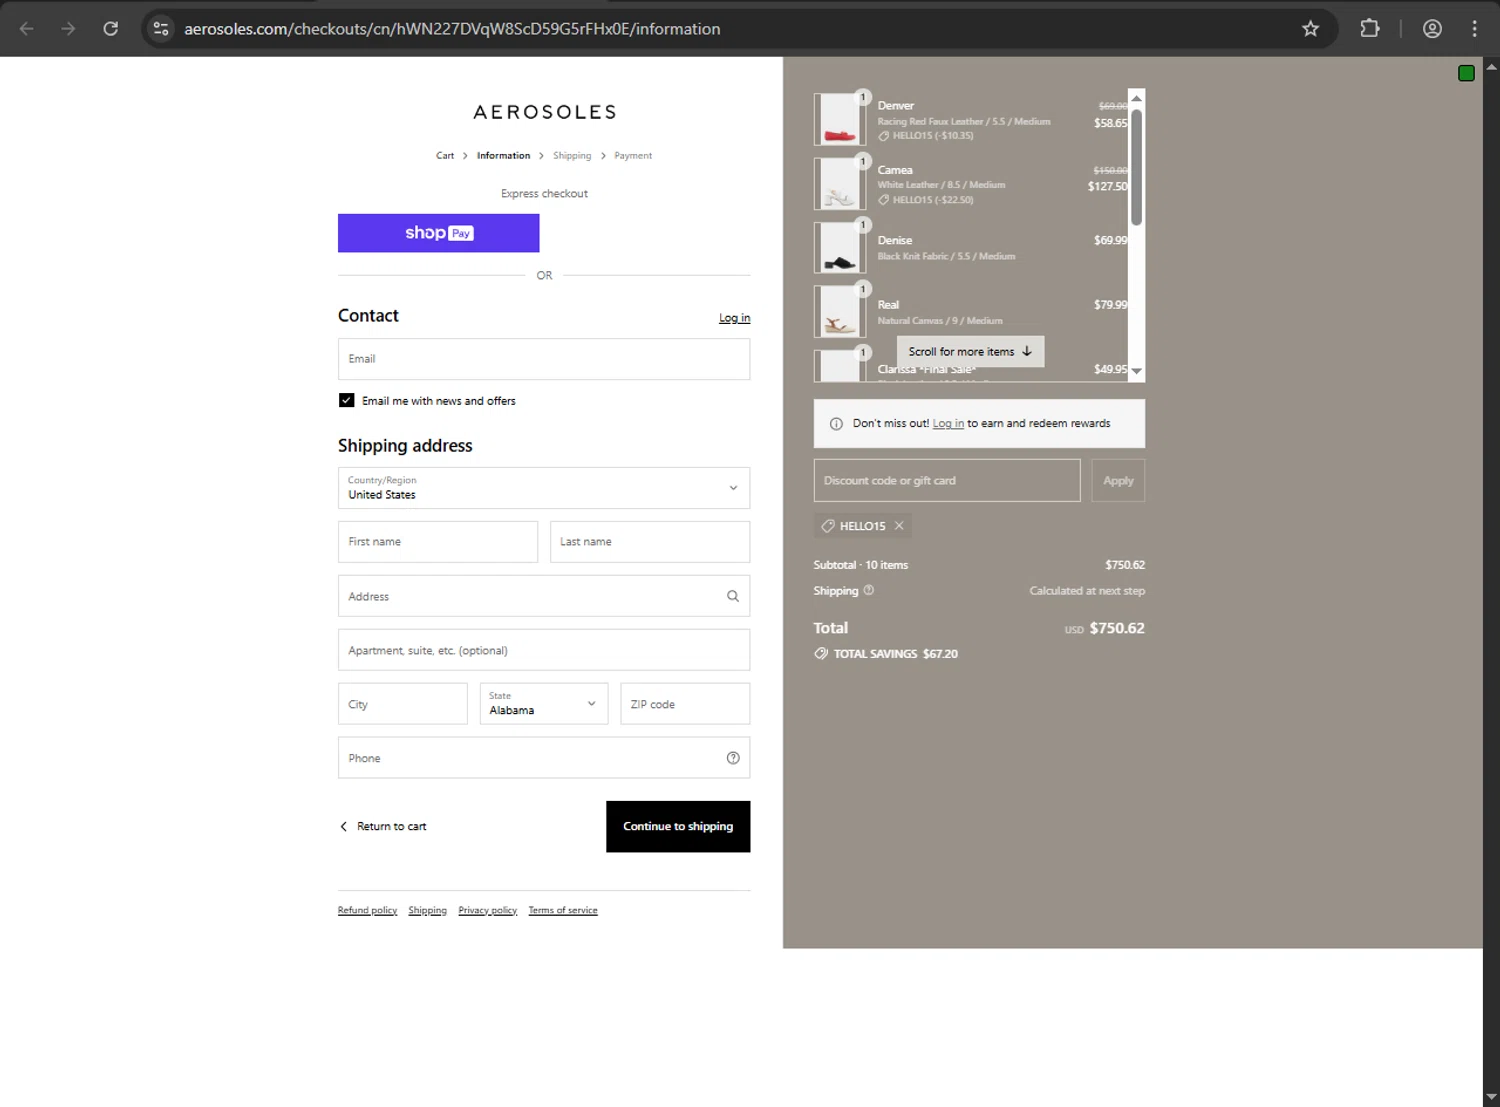Screen dimensions: 1500x1107
Task: Remove HELLO15 discount code with the X
Action: click(x=899, y=526)
